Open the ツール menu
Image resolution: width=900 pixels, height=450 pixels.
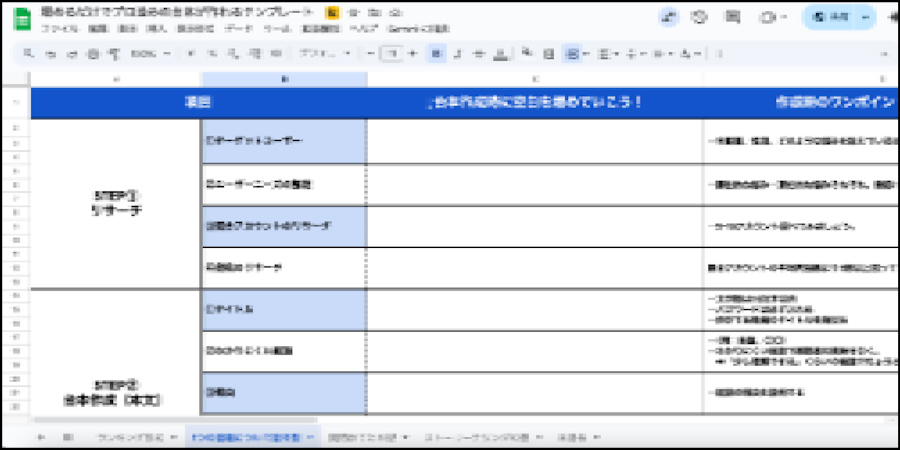(x=277, y=29)
